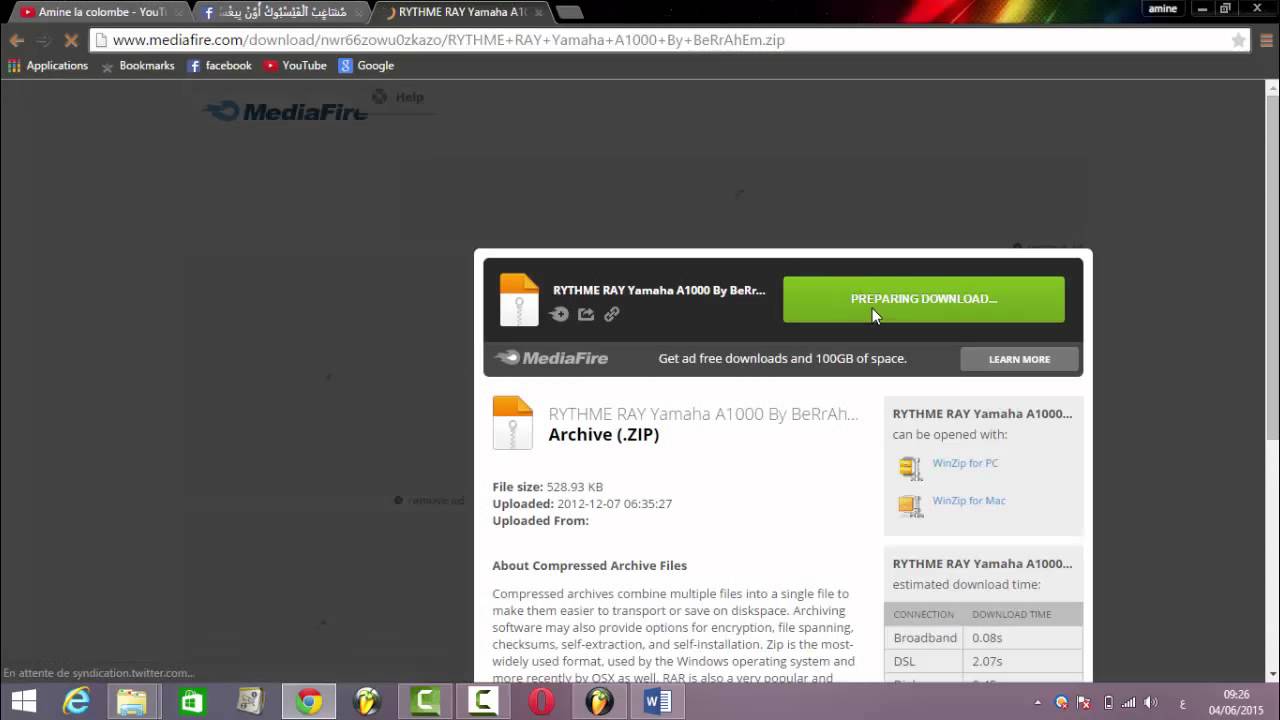Viewport: 1280px width, 720px height.
Task: Click the large orange ZIP icon beside file title
Action: click(x=513, y=423)
